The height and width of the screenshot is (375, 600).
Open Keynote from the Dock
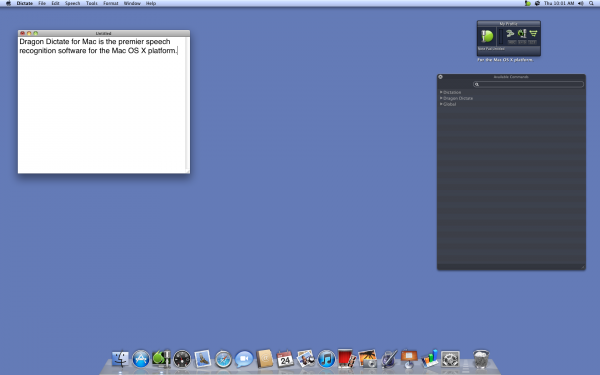point(409,359)
